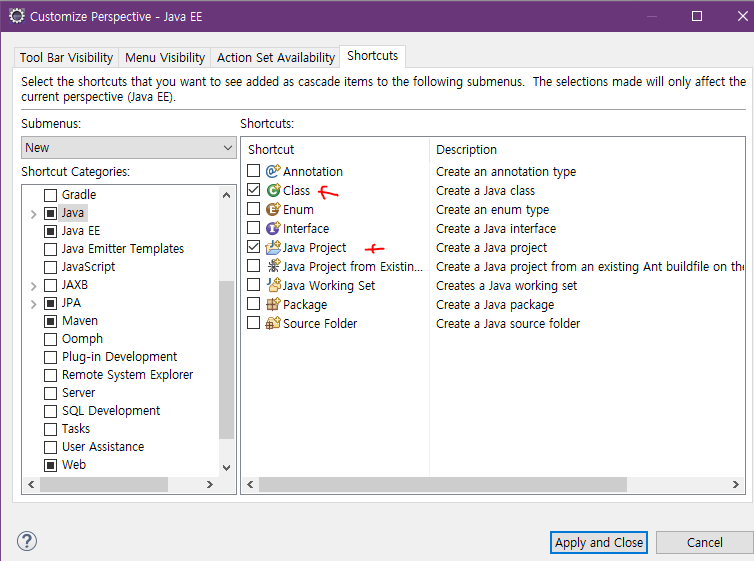Click the Enum shortcut icon
This screenshot has width=754, height=561.
[273, 209]
